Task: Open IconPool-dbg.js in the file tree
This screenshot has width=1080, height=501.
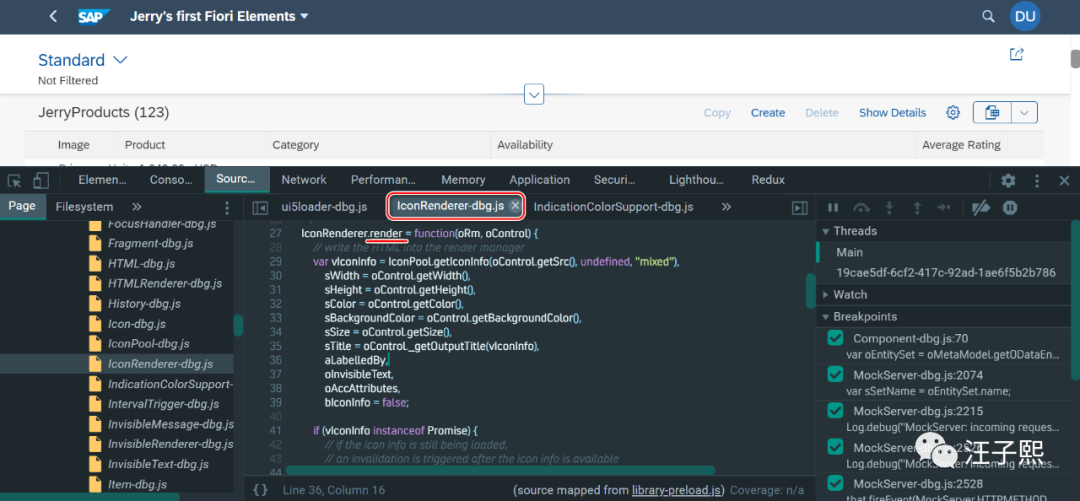Action: pyautogui.click(x=148, y=344)
